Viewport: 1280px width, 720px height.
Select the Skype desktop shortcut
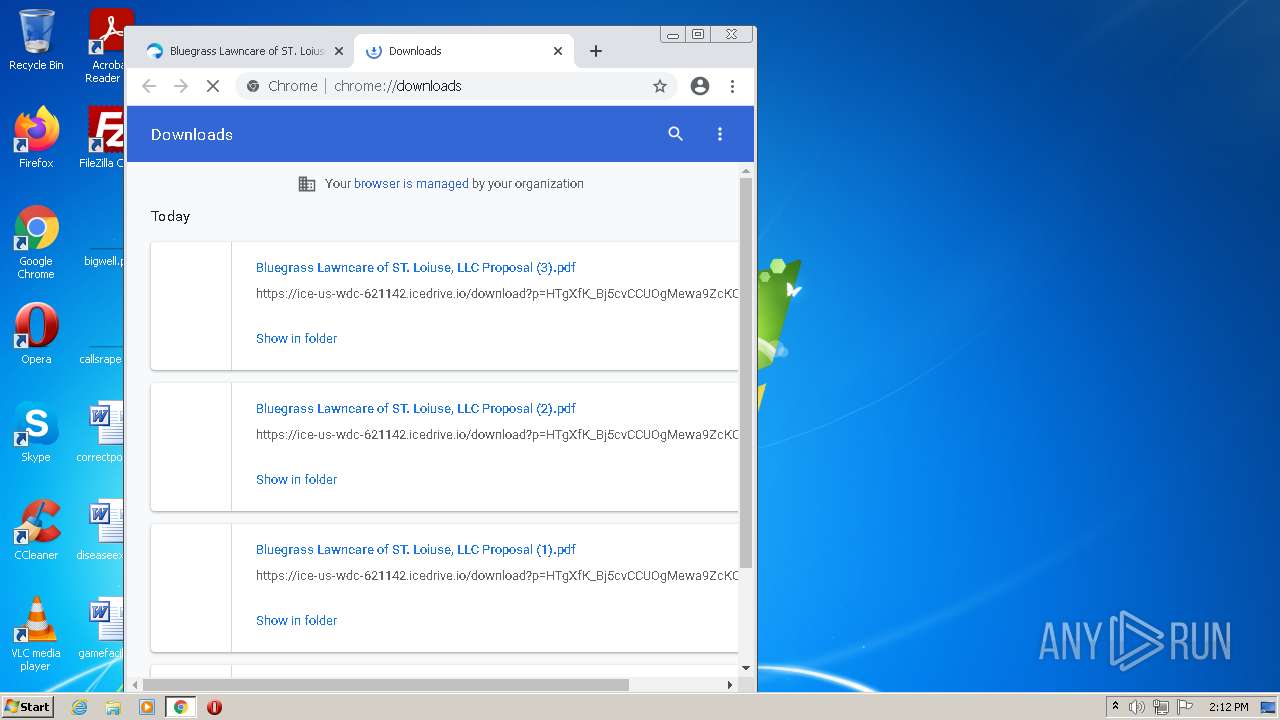(36, 432)
